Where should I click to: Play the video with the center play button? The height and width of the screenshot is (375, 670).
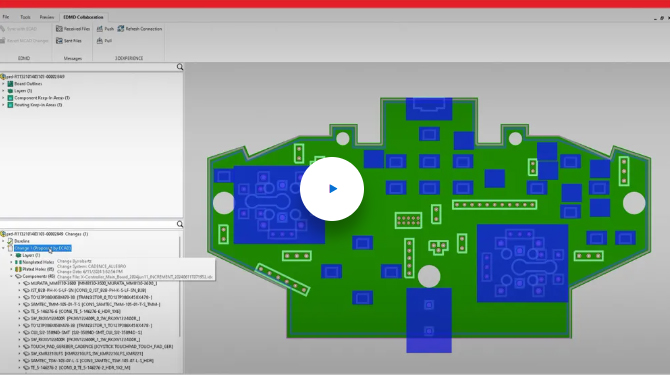[332, 189]
